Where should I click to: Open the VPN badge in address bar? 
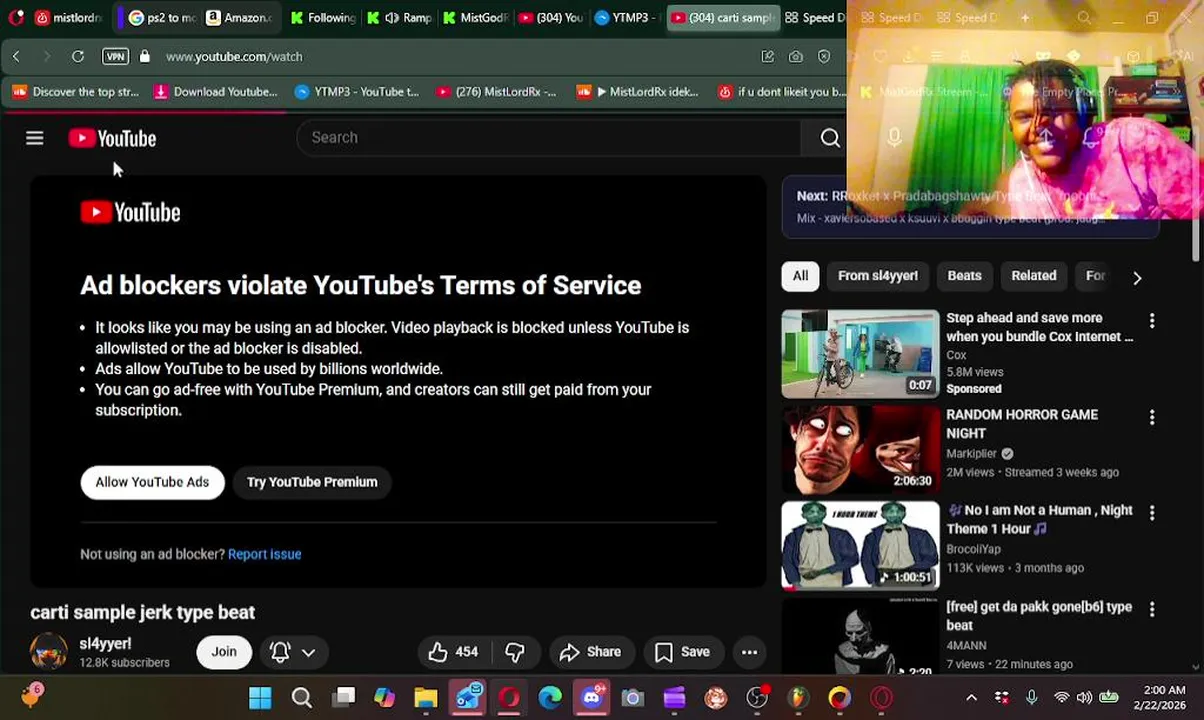tap(115, 57)
